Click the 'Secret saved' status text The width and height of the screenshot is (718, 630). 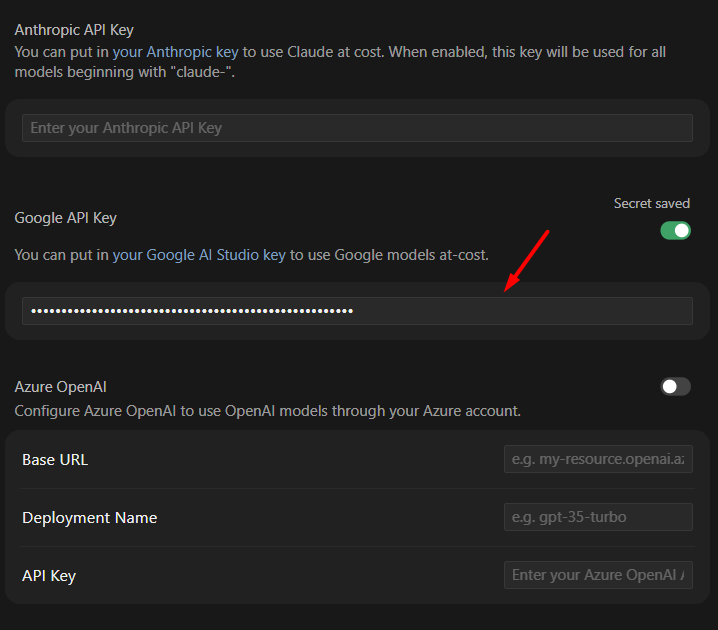[652, 203]
